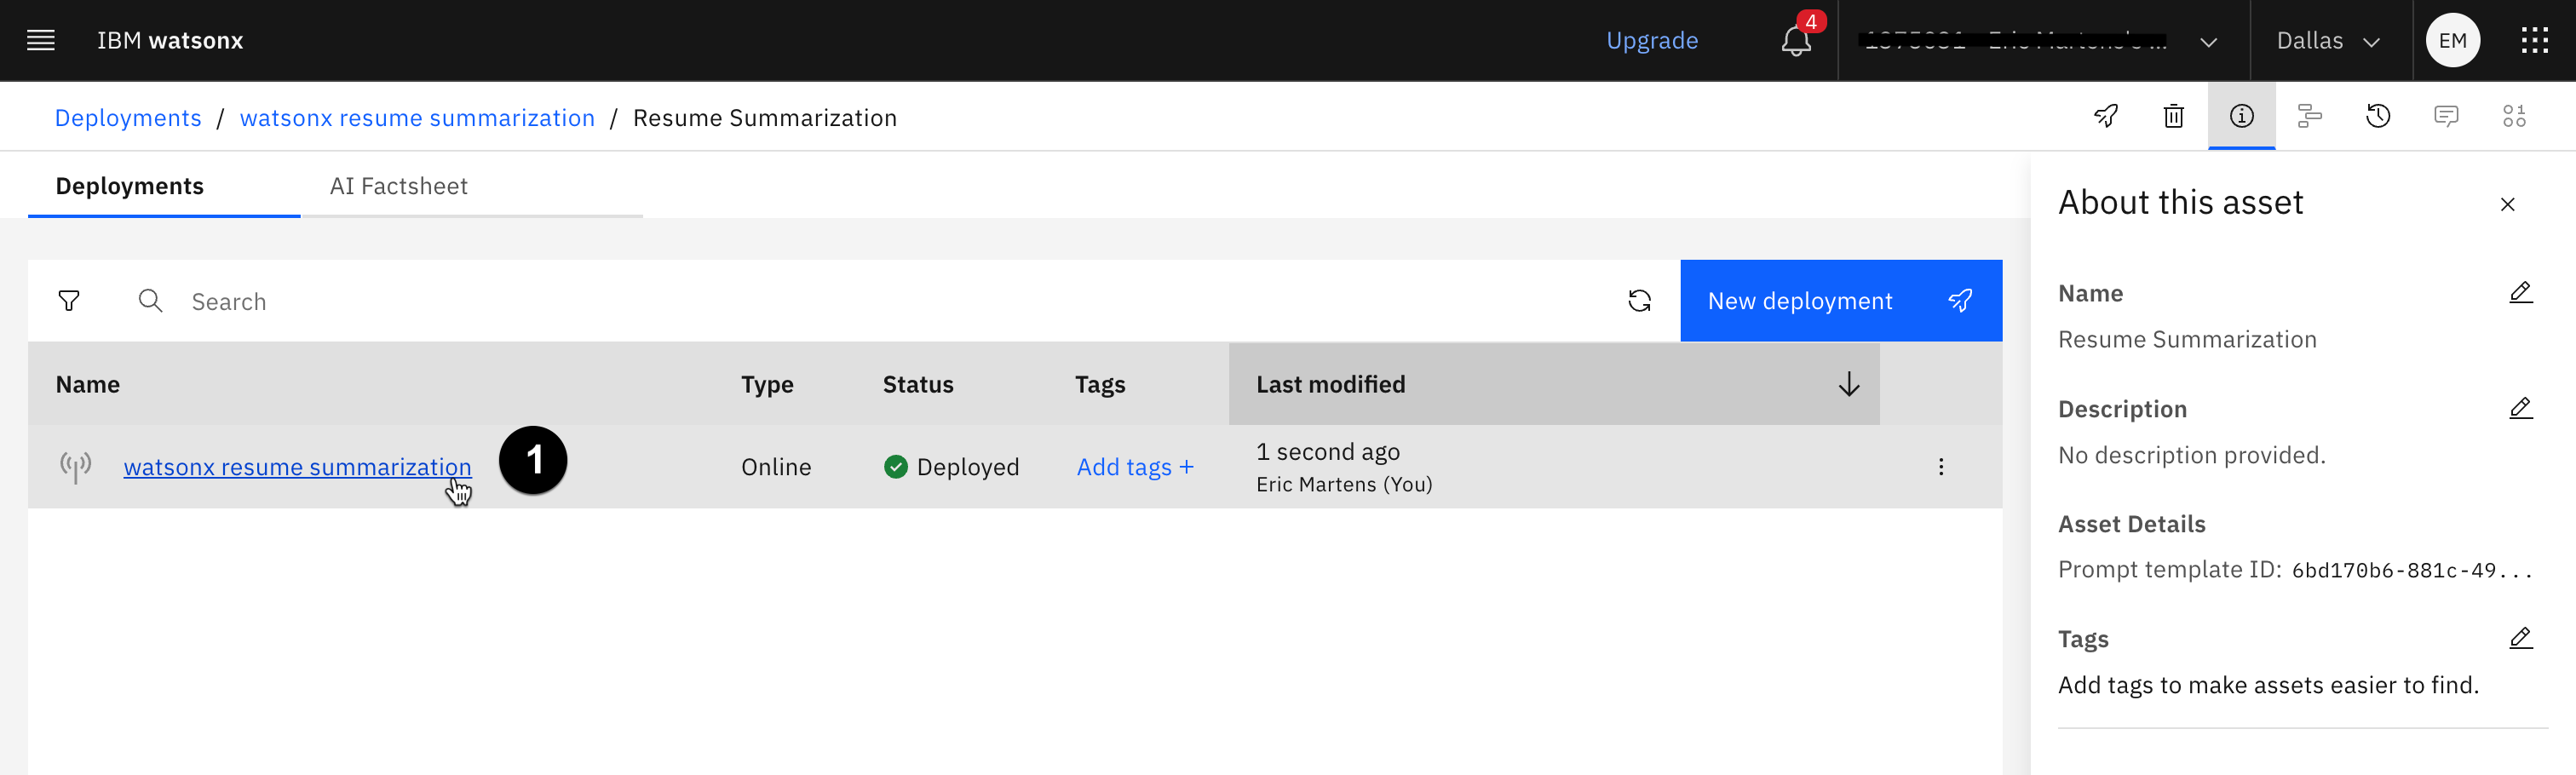The height and width of the screenshot is (775, 2576).
Task: Open the notifications bell
Action: click(x=1796, y=41)
